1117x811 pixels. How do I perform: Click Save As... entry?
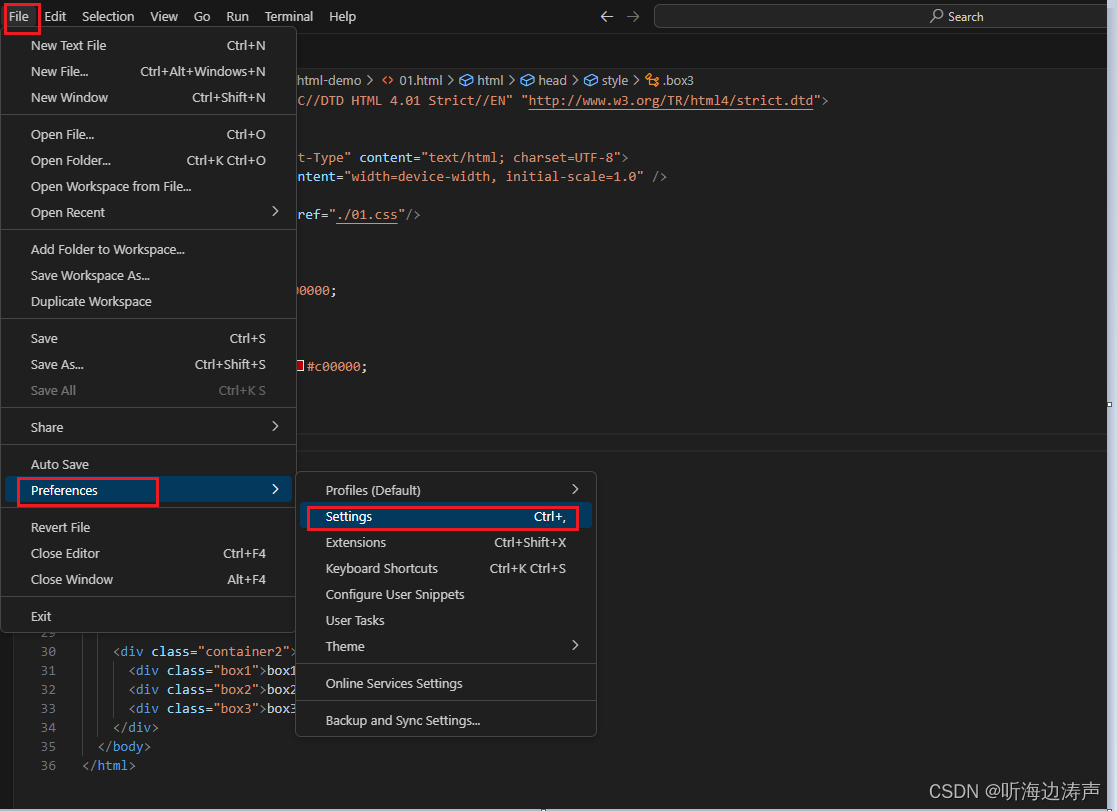point(148,365)
